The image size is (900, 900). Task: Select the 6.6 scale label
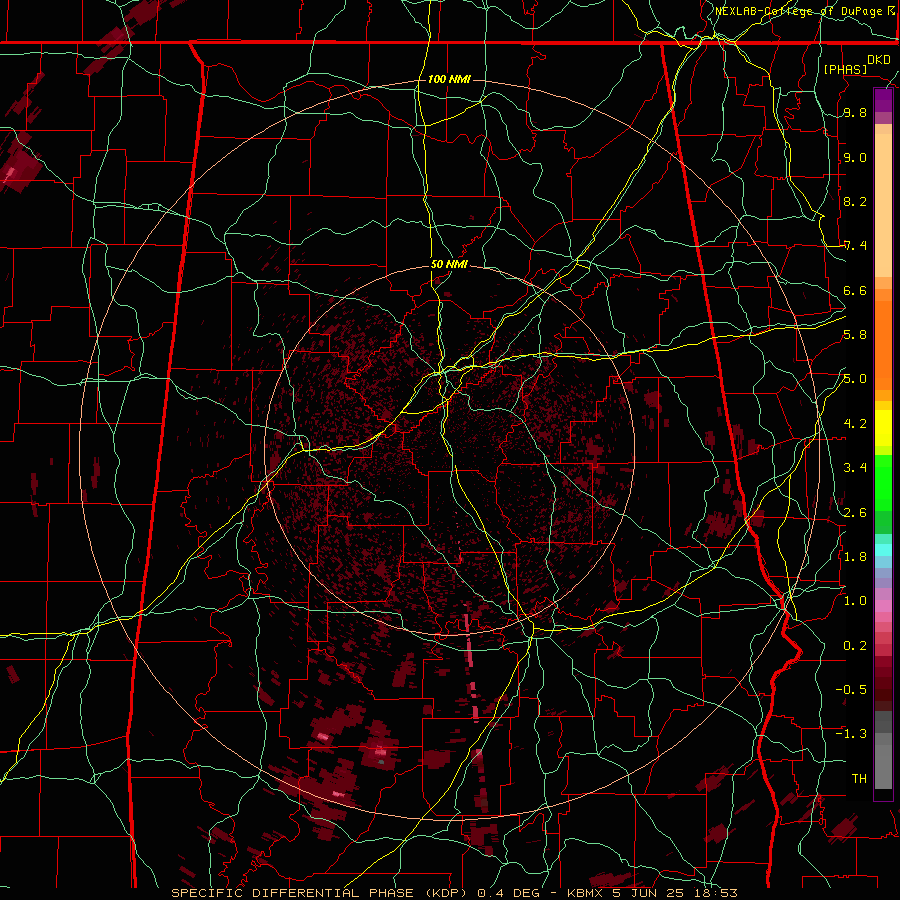pos(855,290)
